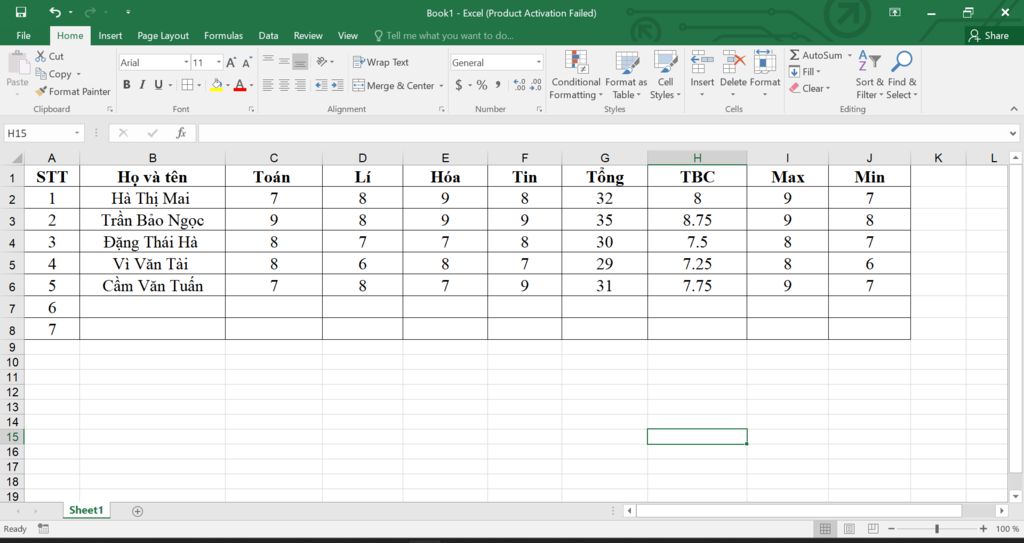The image size is (1024, 543).
Task: Open the font name dropdown showing Arial
Action: (185, 62)
